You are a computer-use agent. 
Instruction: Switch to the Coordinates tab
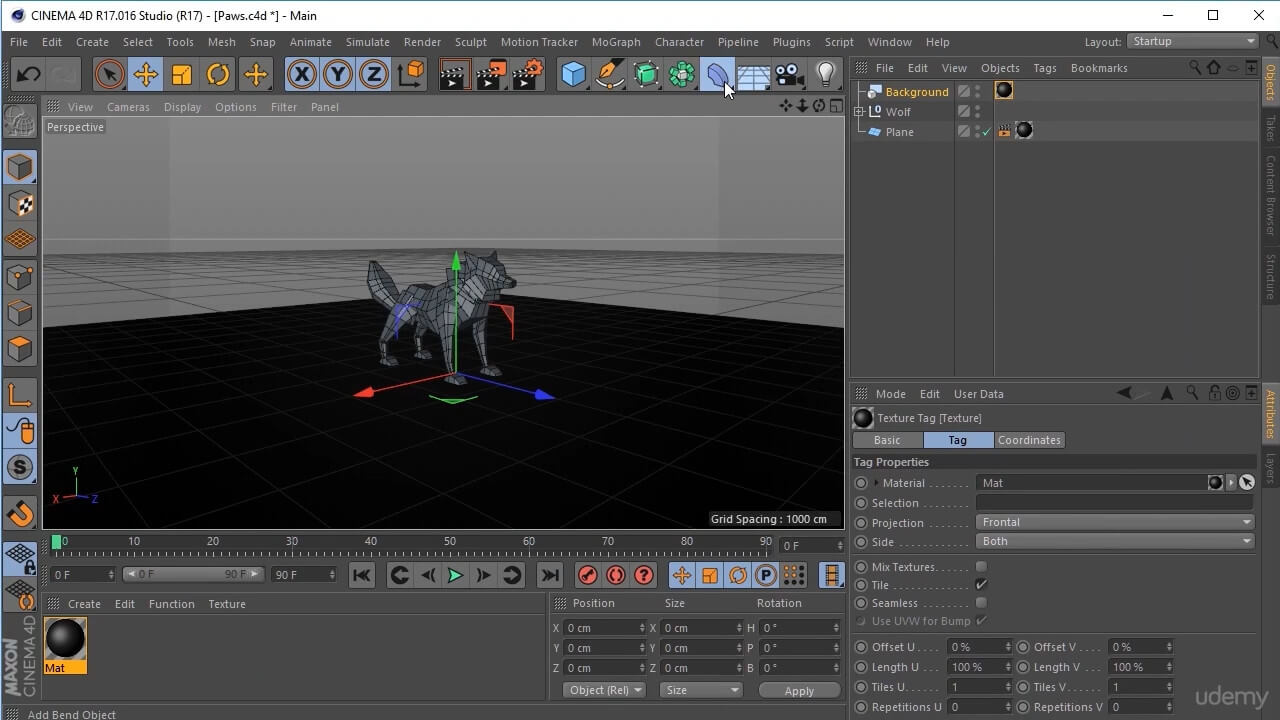(1028, 440)
